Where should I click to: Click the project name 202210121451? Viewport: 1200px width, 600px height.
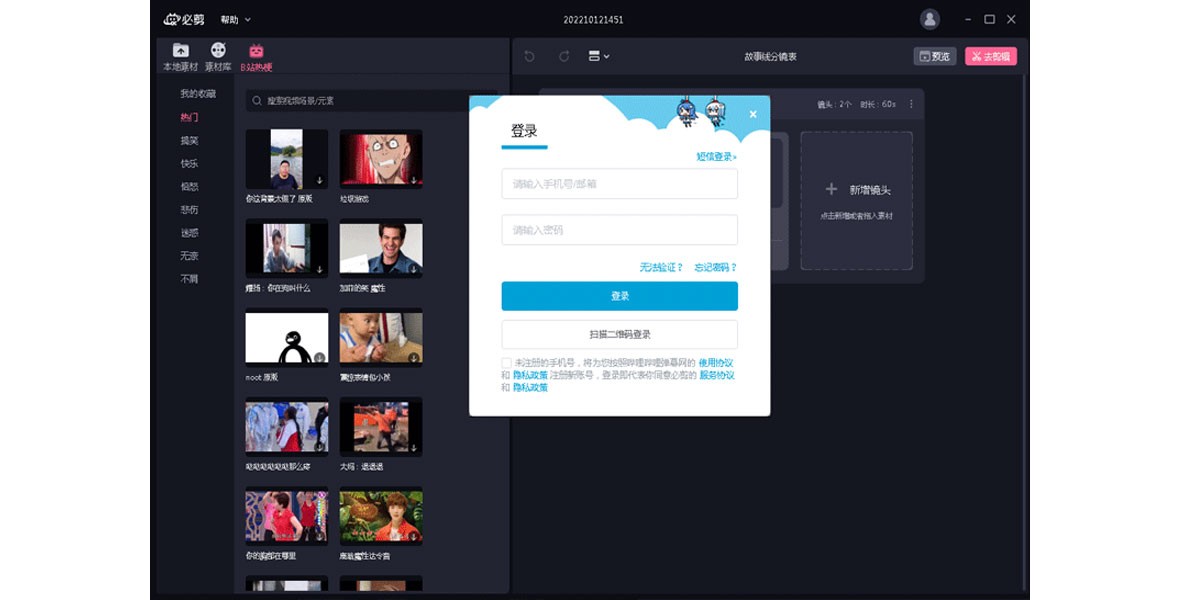(x=593, y=20)
